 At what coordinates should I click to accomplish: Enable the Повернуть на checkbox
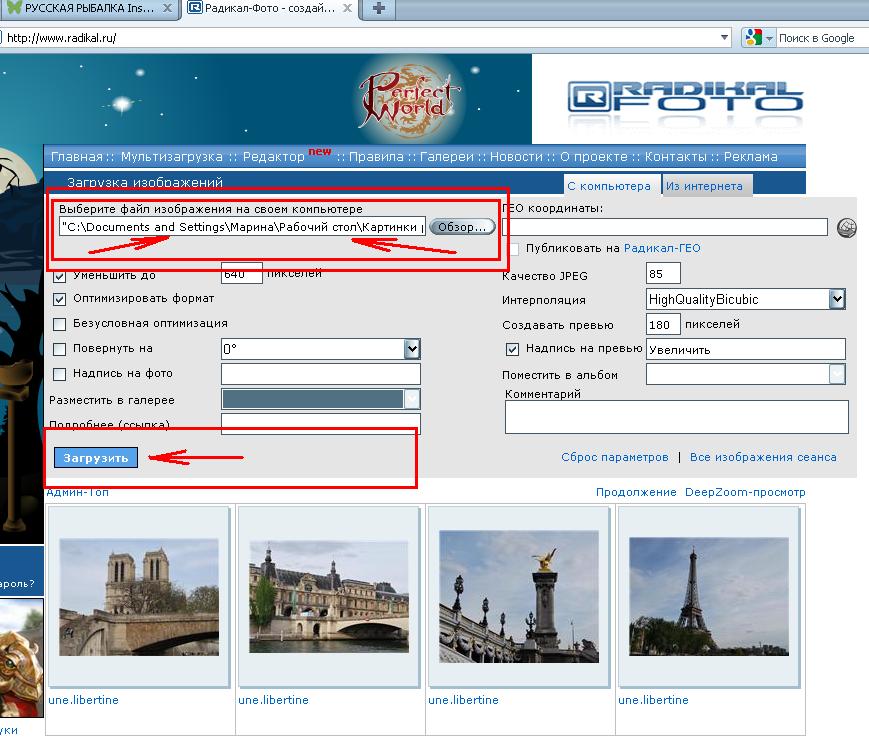[59, 349]
